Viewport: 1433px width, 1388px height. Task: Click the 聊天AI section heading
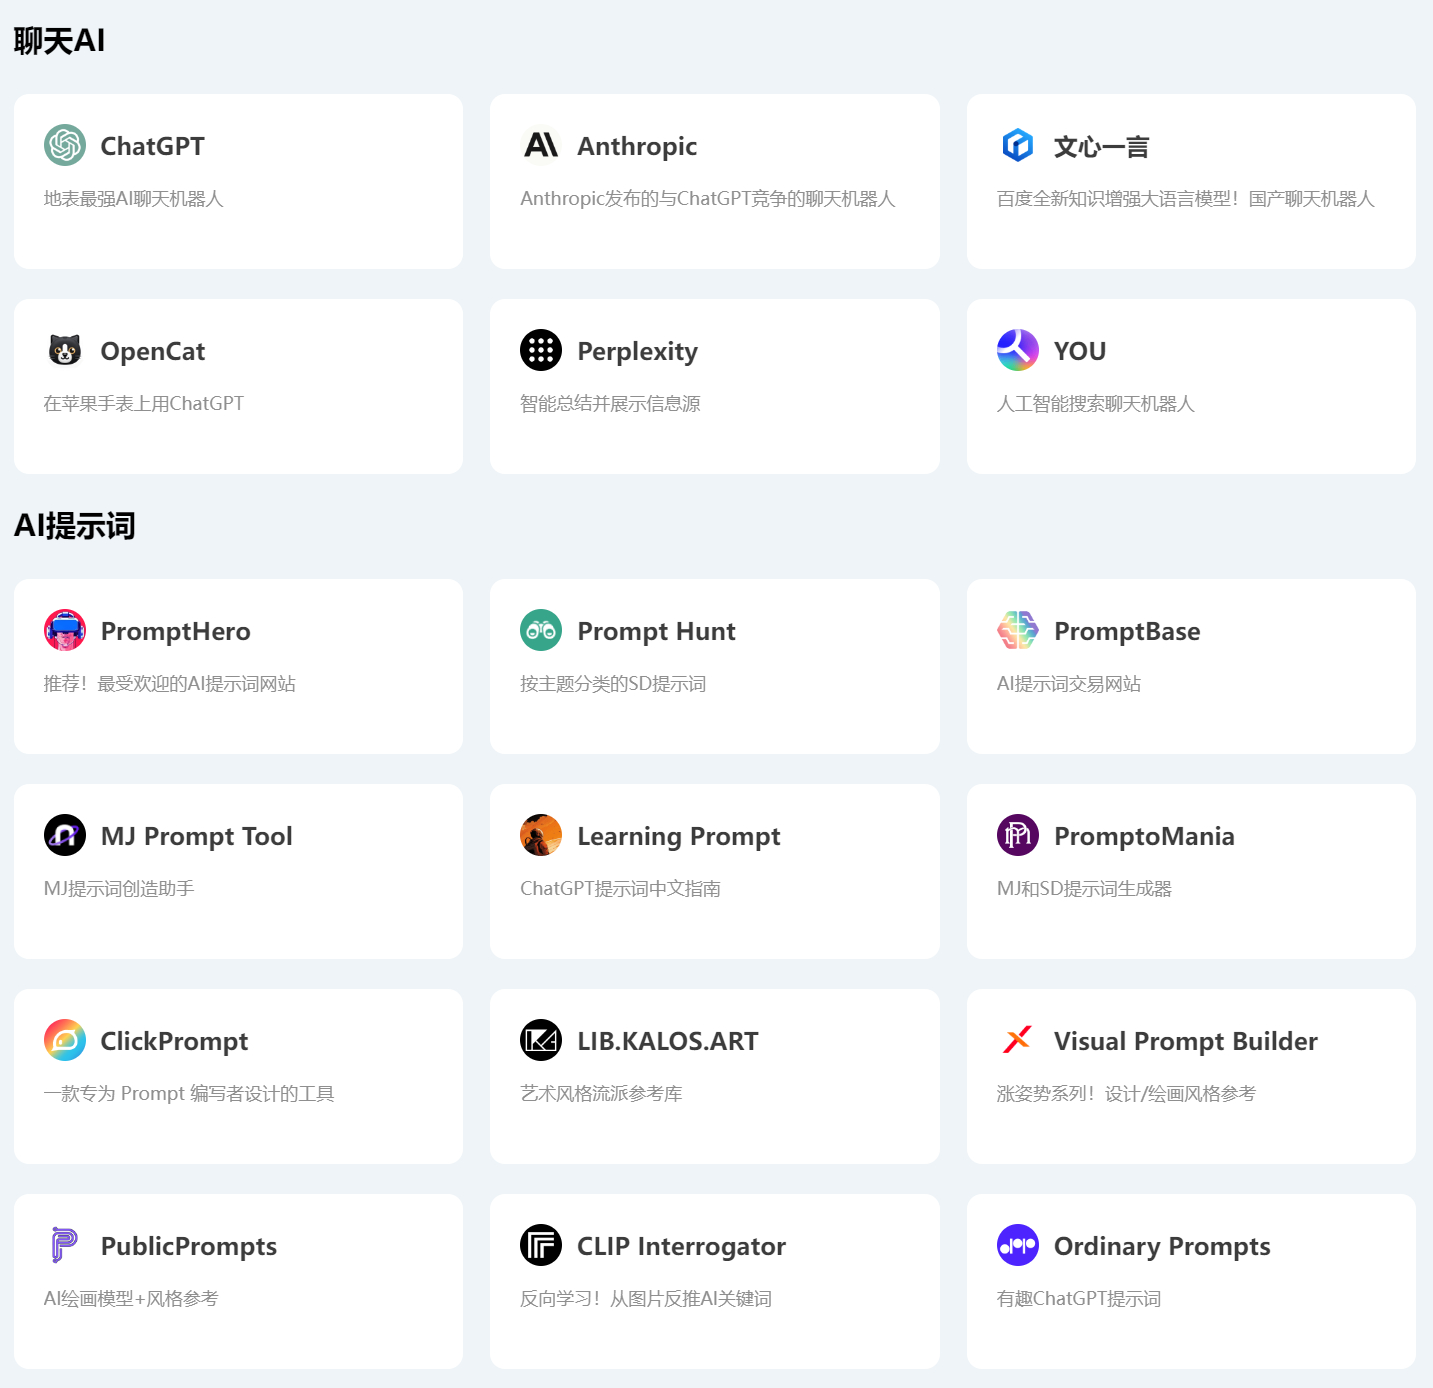[x=59, y=41]
